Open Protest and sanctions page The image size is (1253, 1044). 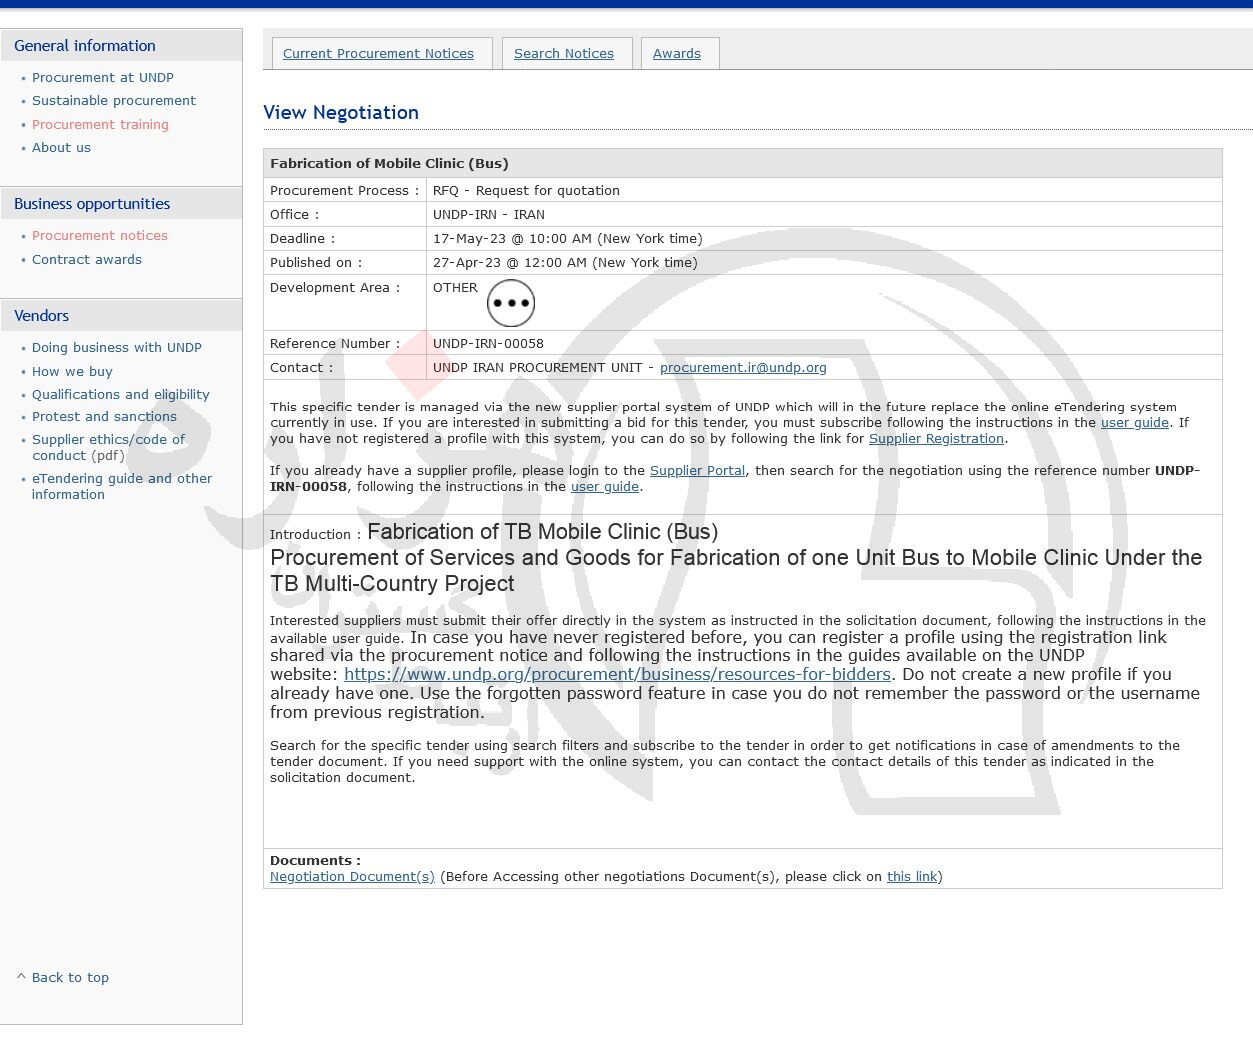click(104, 417)
